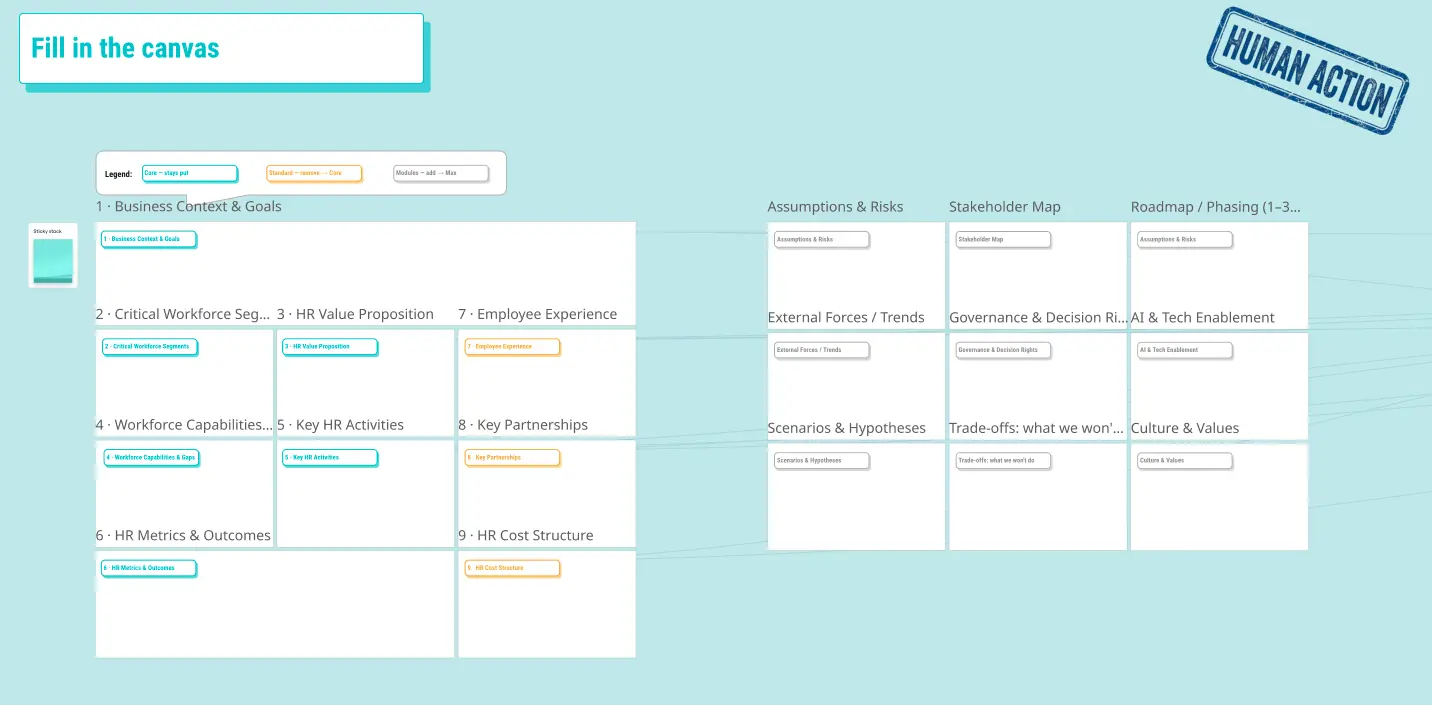Screen dimensions: 1432x705
Task: Select the small orange "9 · HR Cost Structure" card
Action: (x=512, y=568)
